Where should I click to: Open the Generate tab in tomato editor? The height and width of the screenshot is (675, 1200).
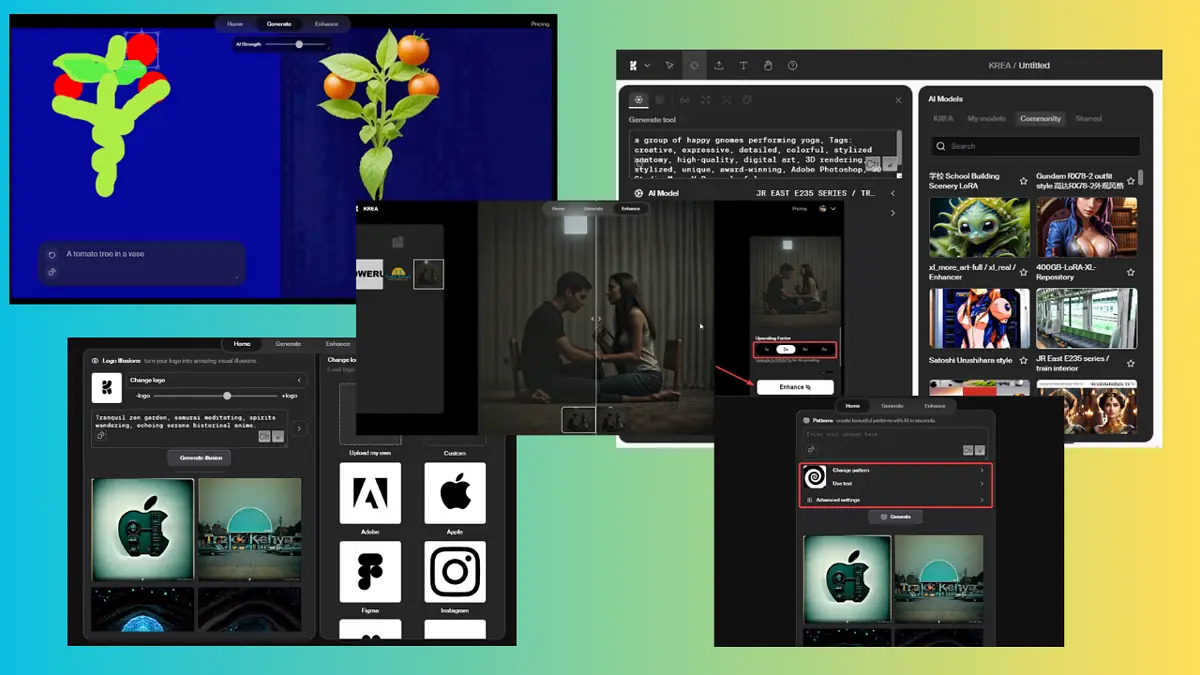coord(279,24)
